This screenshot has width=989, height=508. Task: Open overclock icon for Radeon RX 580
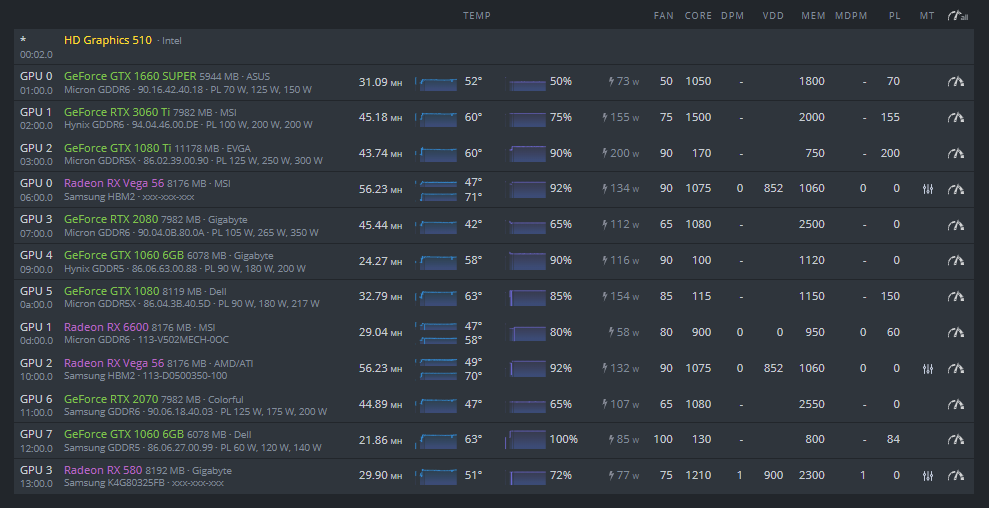956,476
